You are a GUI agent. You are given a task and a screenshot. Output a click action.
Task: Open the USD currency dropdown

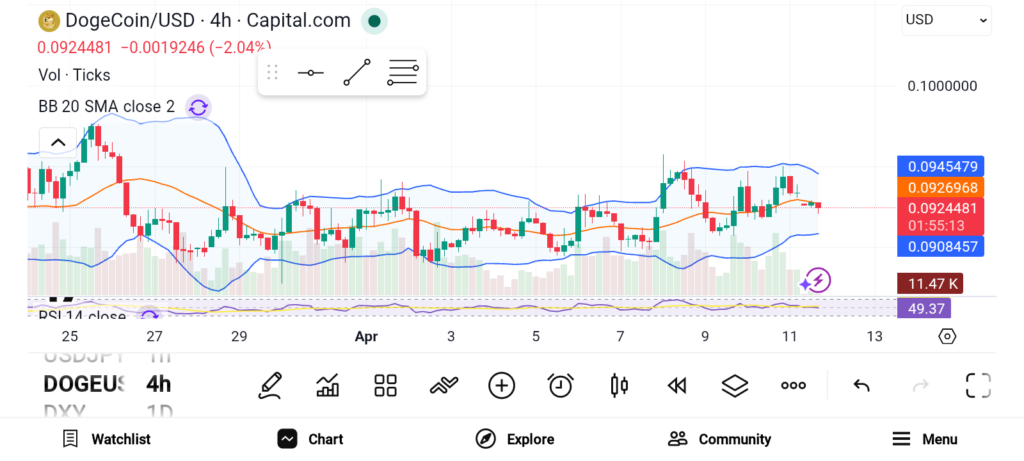click(x=946, y=19)
